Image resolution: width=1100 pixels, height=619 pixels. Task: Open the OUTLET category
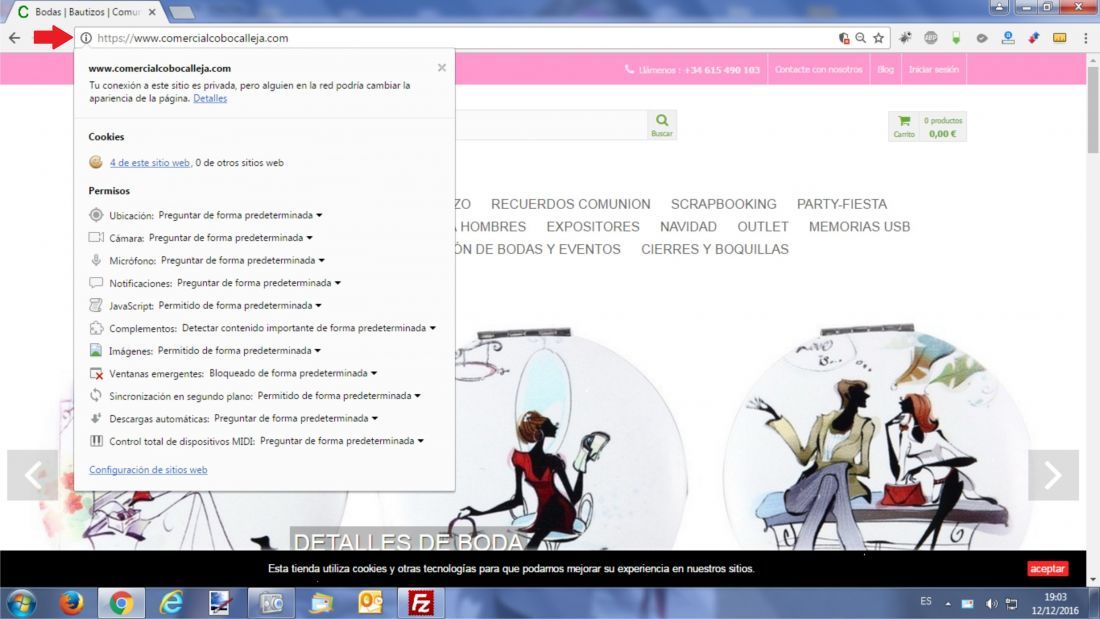[763, 227]
